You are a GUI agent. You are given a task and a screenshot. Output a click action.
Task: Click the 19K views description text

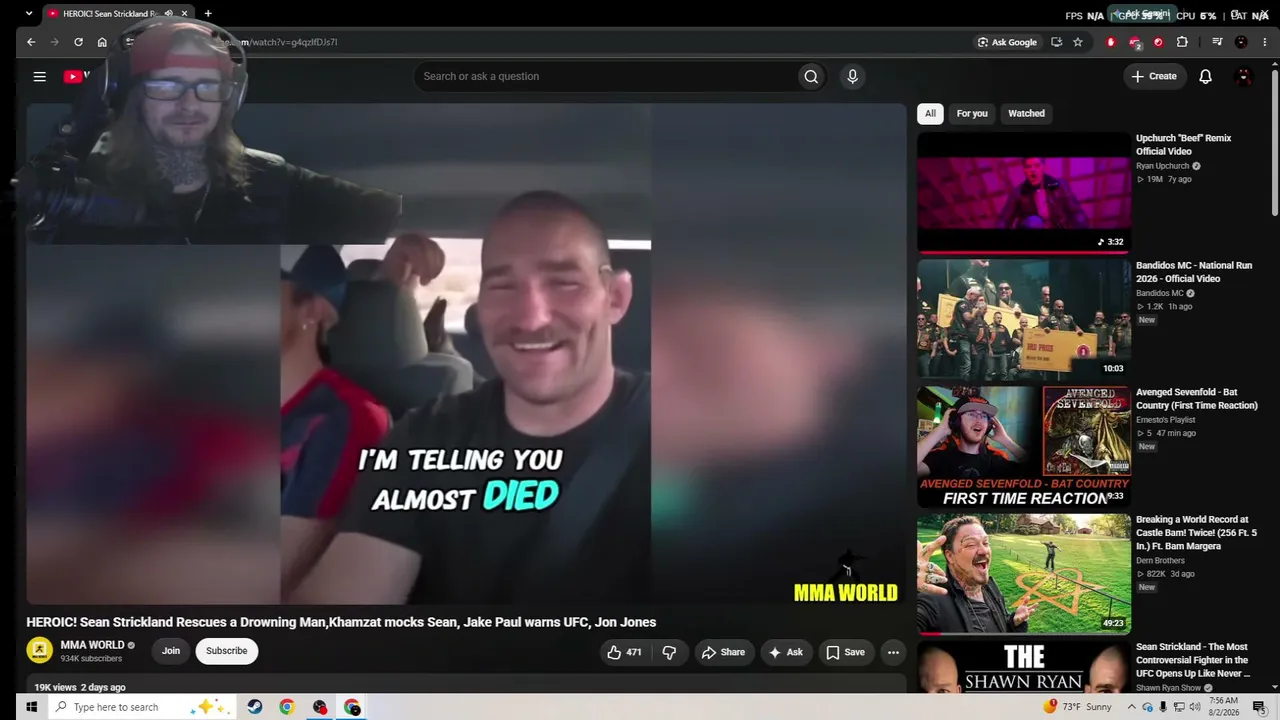(80, 687)
